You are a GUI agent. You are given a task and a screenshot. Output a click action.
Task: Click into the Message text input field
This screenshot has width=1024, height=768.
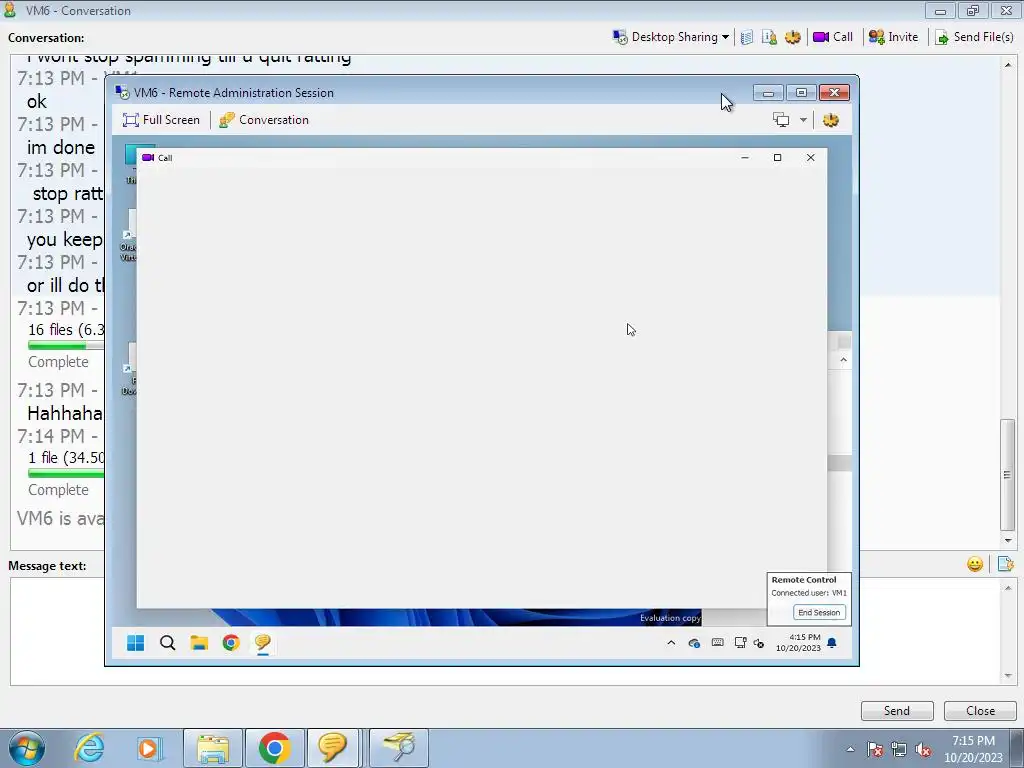click(x=505, y=632)
